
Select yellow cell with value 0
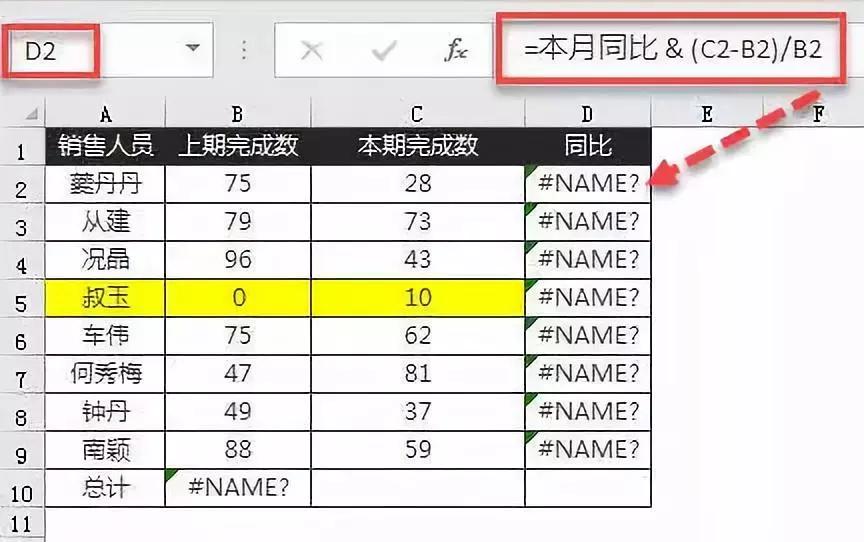[x=238, y=298]
